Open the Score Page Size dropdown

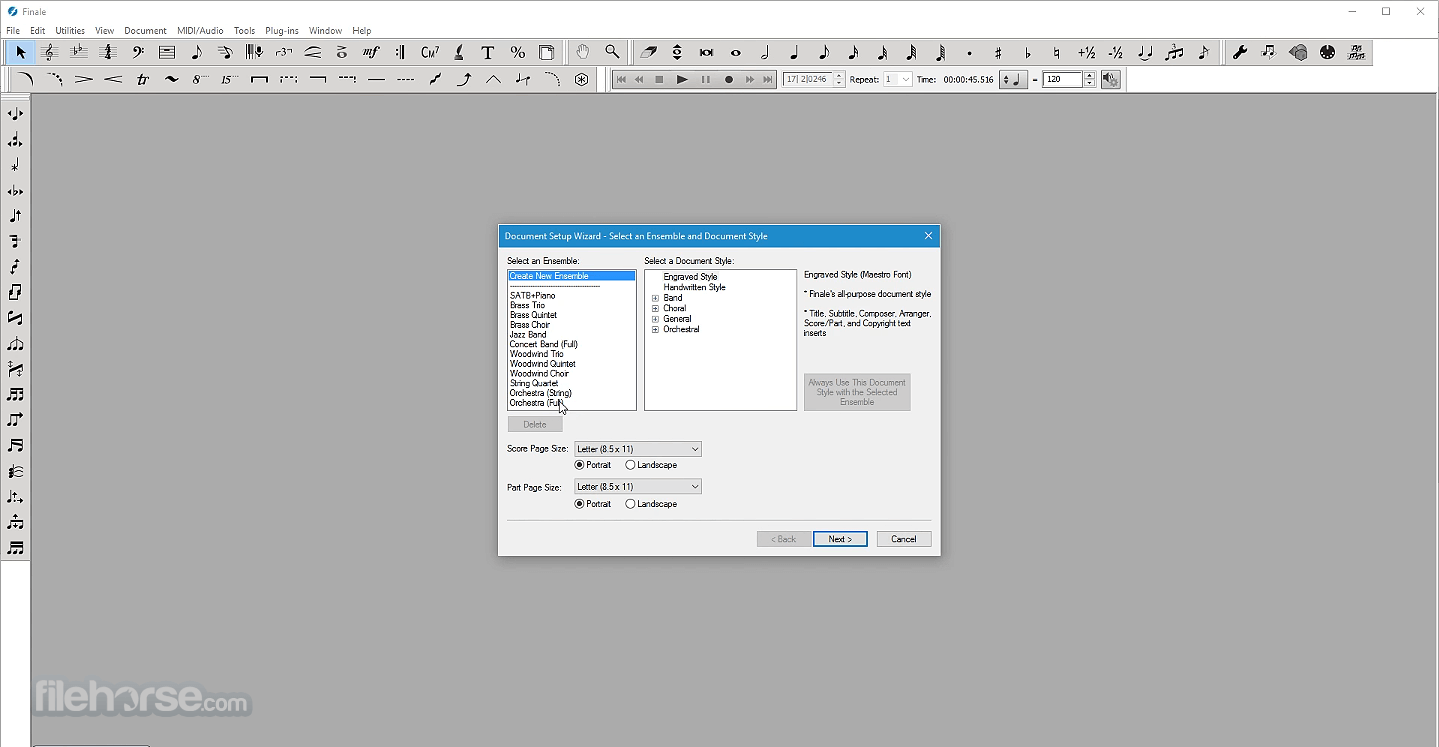[x=638, y=449]
